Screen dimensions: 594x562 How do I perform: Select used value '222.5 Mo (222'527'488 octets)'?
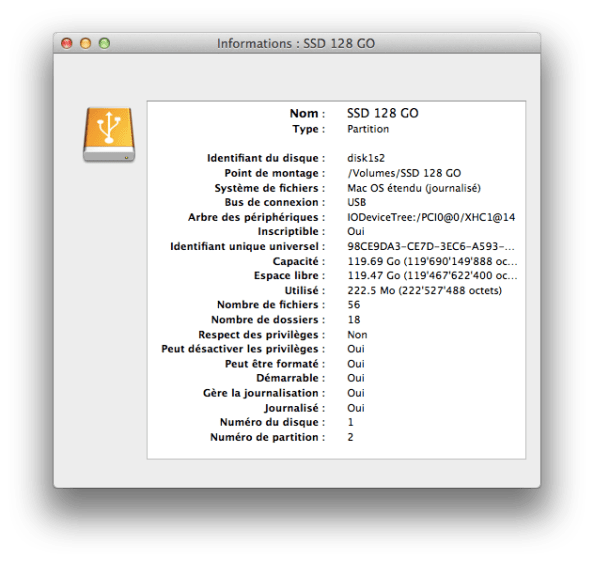(424, 291)
